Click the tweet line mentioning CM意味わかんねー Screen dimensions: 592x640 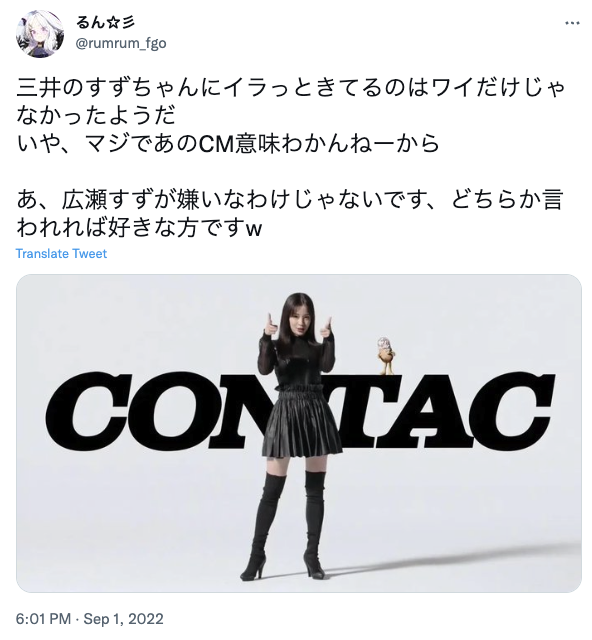tap(228, 144)
